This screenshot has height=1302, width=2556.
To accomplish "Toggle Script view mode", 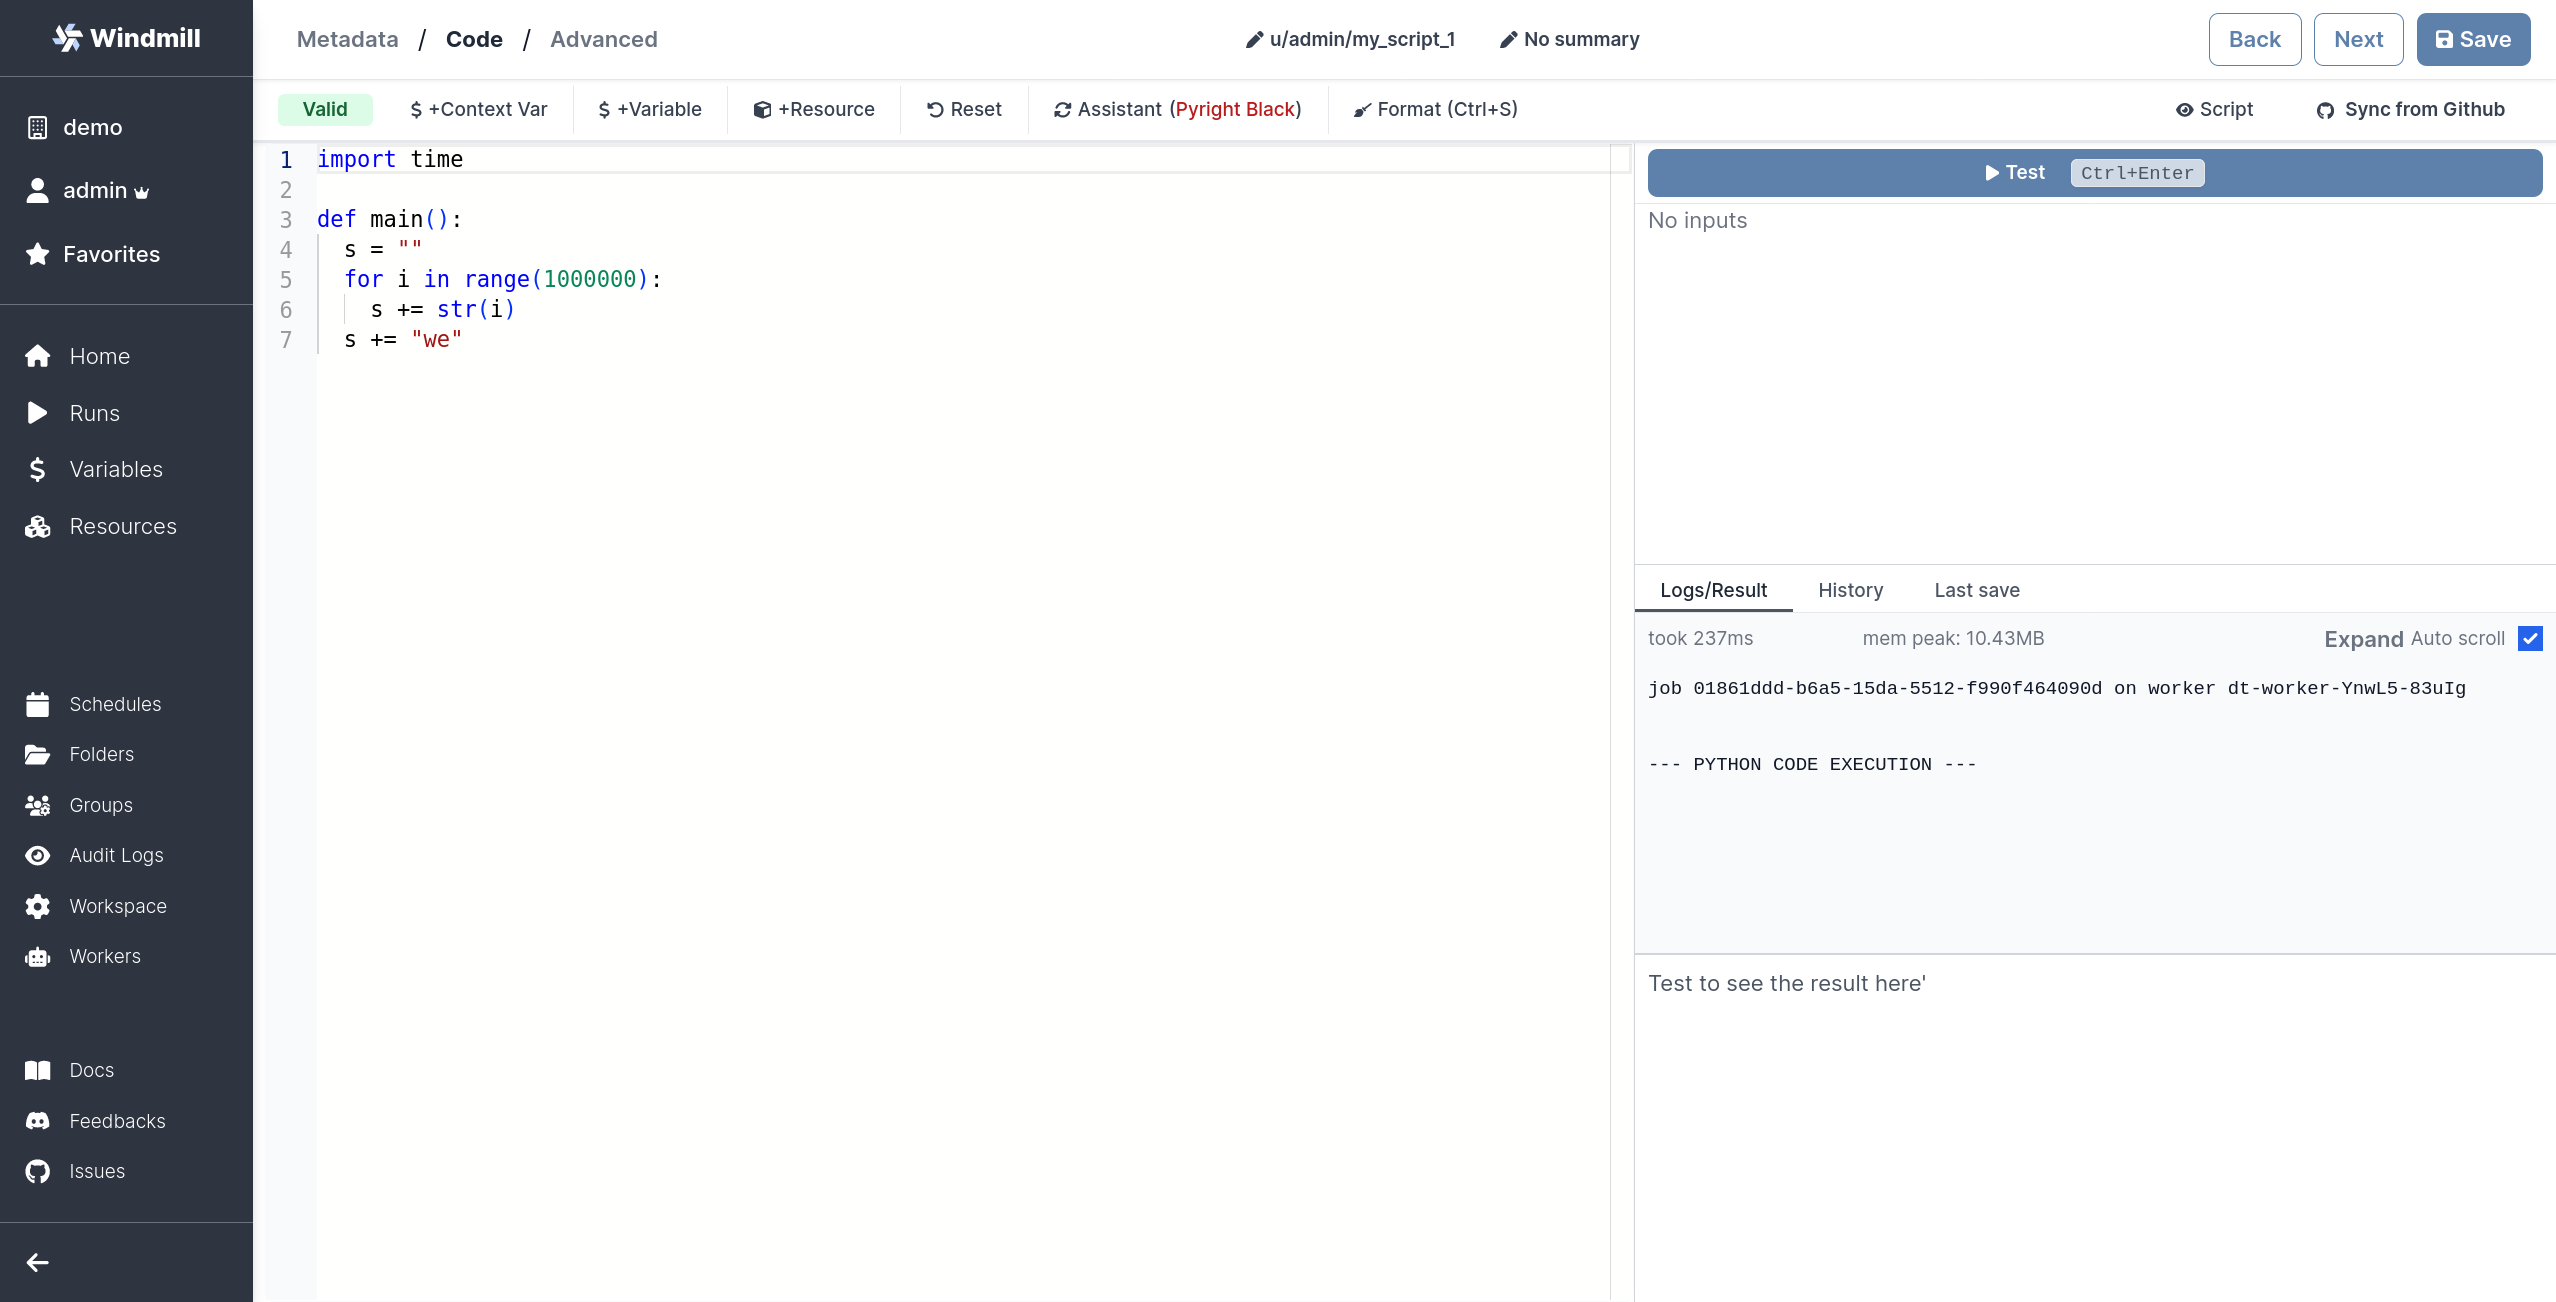I will click(2214, 109).
